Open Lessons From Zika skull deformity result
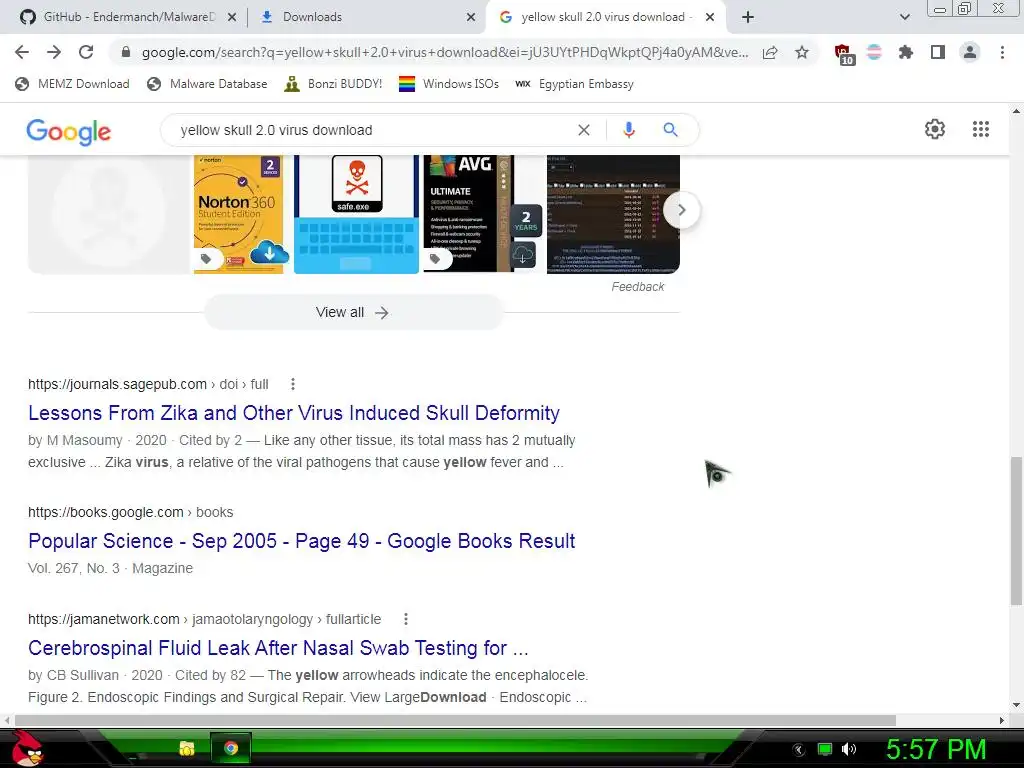The image size is (1024, 768). click(x=294, y=413)
